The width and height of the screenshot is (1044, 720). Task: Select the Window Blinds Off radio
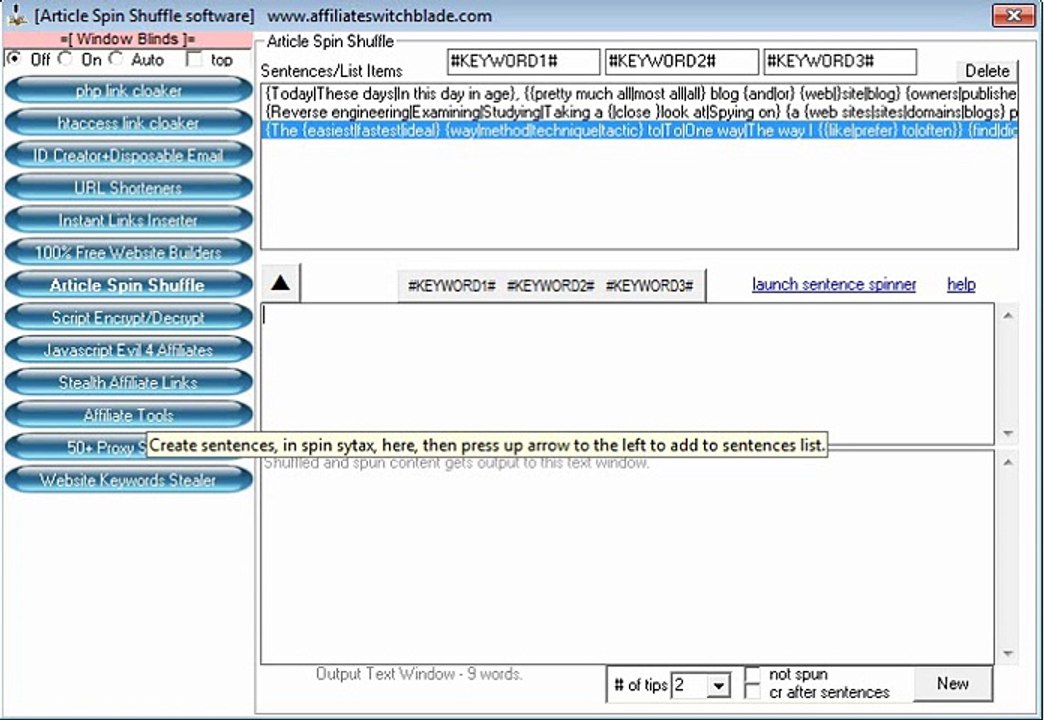coord(13,59)
